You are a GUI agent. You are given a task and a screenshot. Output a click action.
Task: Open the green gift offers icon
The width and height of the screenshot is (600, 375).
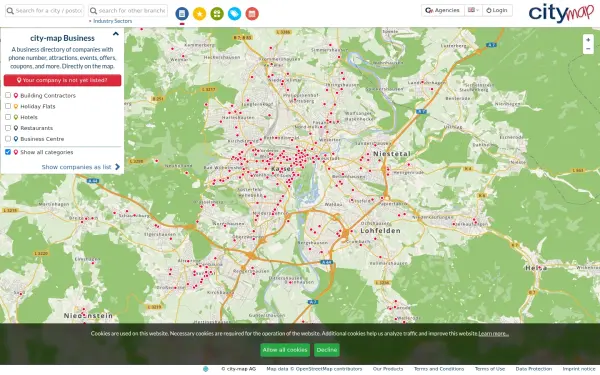pos(217,14)
